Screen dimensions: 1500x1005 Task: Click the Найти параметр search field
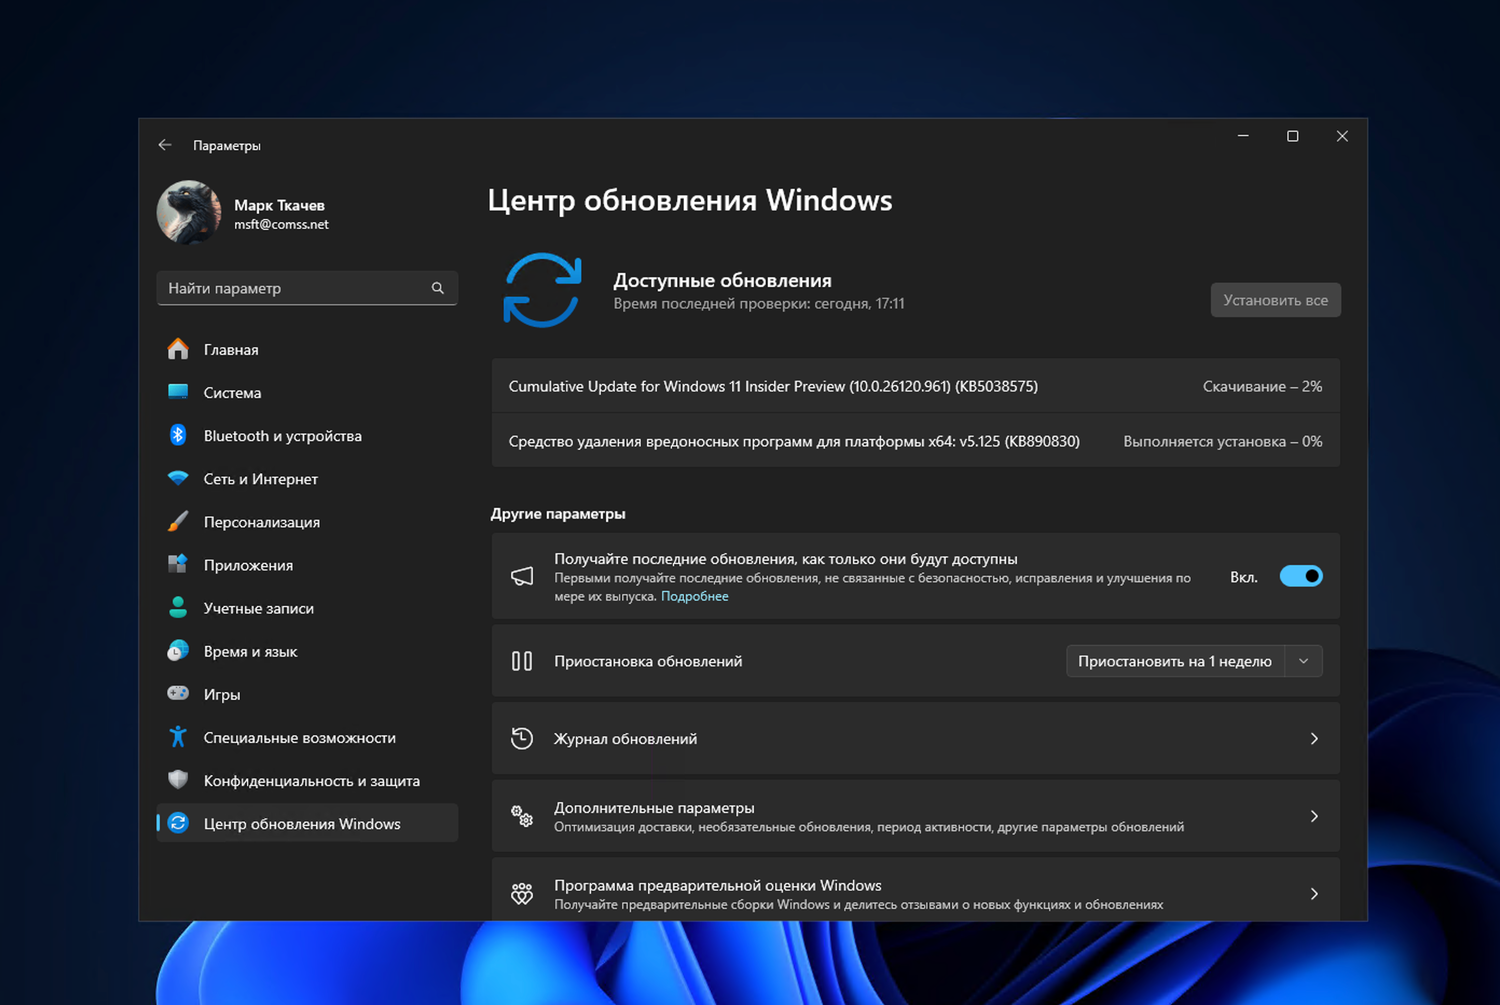tap(307, 288)
